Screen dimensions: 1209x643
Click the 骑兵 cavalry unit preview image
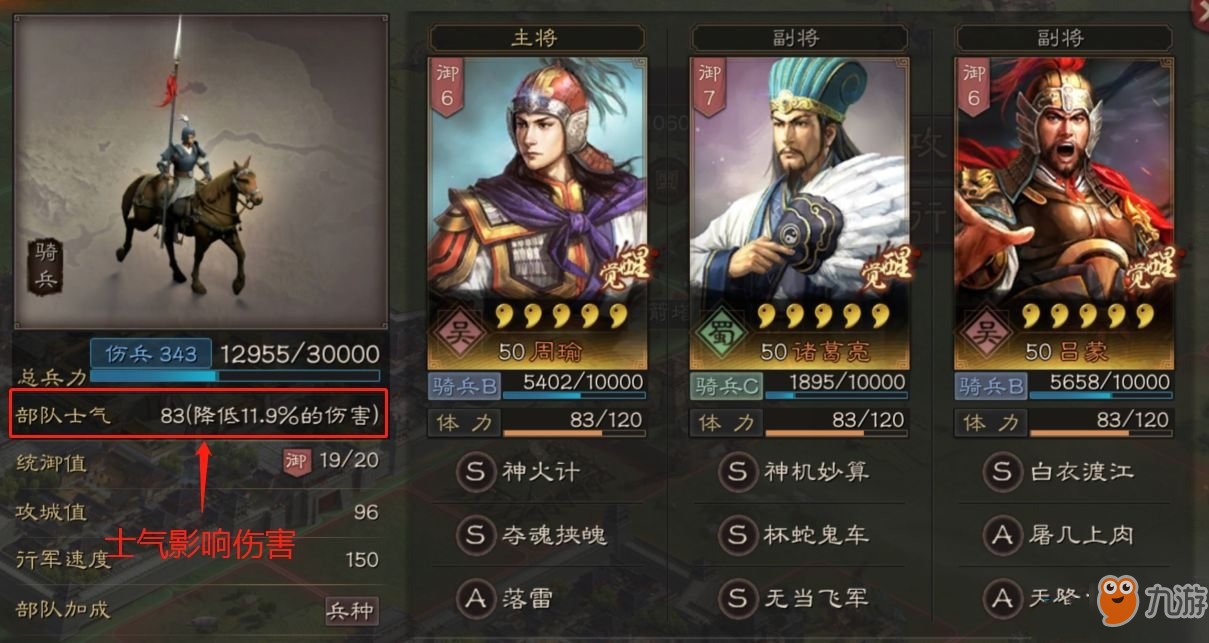[201, 170]
